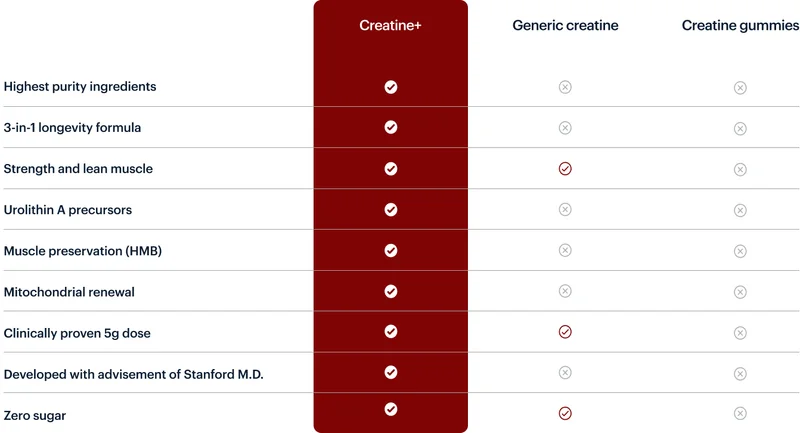Click the Developed with advisement of Stanford M.D. label
800x433 pixels.
click(x=134, y=374)
